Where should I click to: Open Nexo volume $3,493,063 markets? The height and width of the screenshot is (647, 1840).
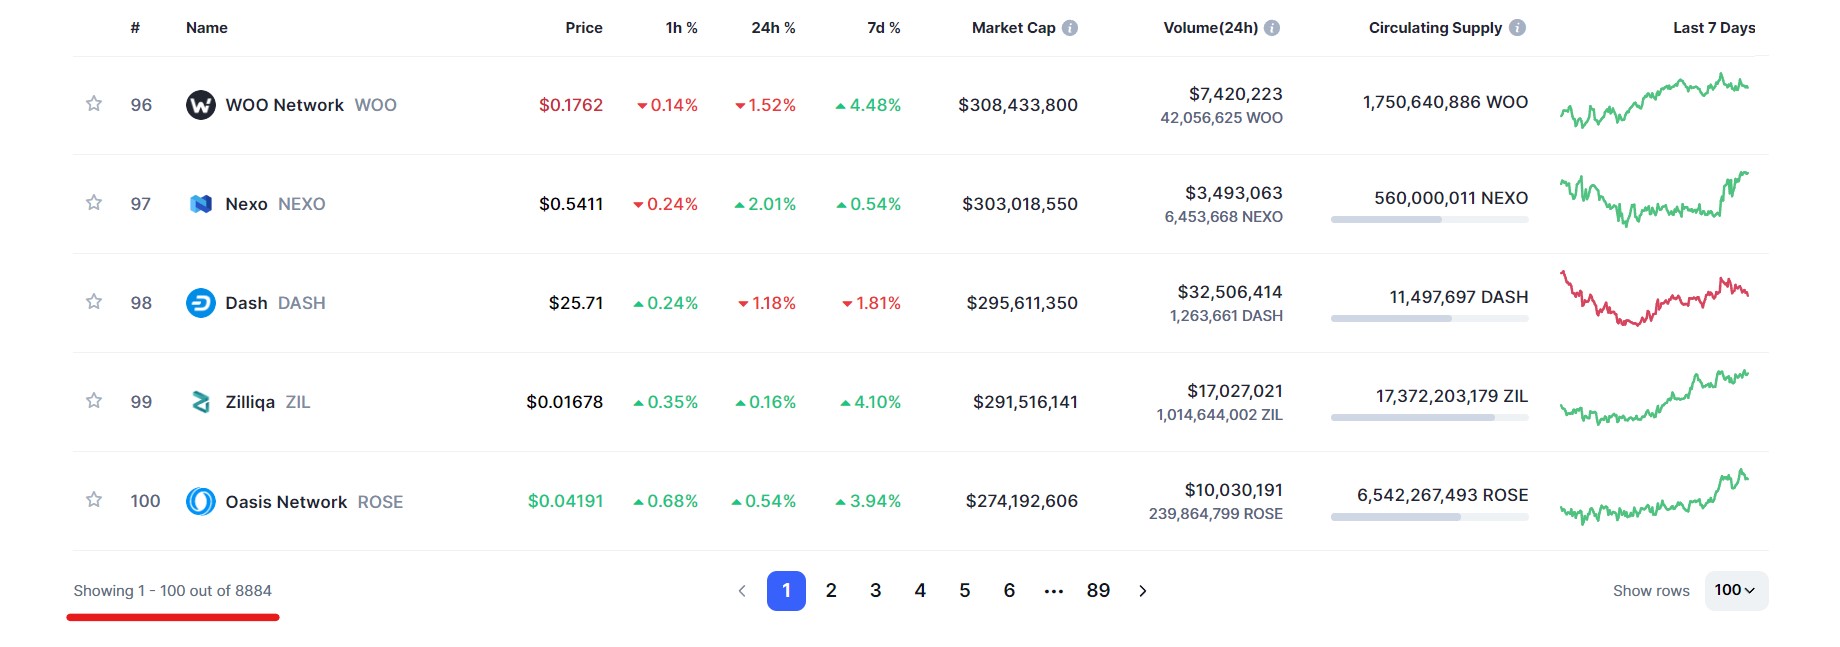(1234, 193)
